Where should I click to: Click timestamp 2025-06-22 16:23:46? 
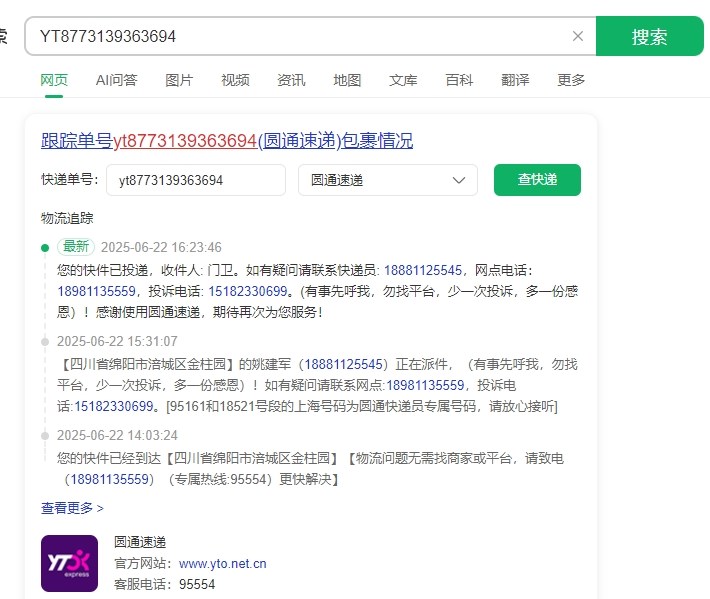pyautogui.click(x=161, y=247)
